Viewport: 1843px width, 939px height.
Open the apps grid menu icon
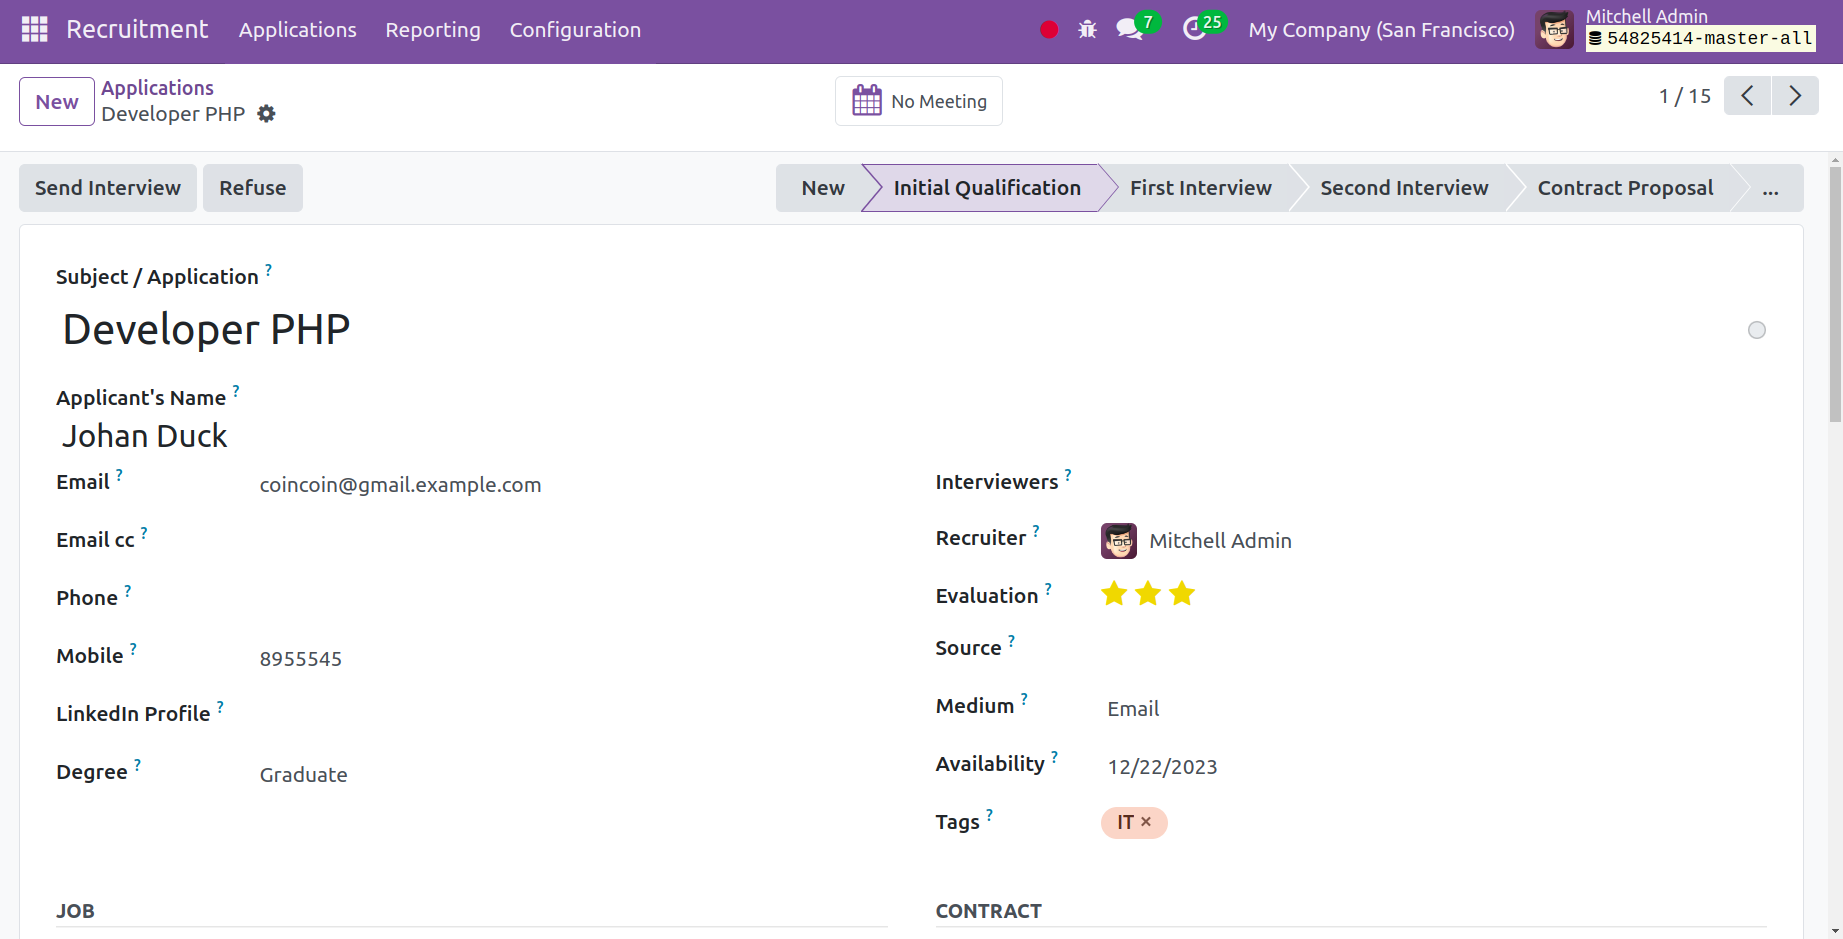click(x=35, y=30)
